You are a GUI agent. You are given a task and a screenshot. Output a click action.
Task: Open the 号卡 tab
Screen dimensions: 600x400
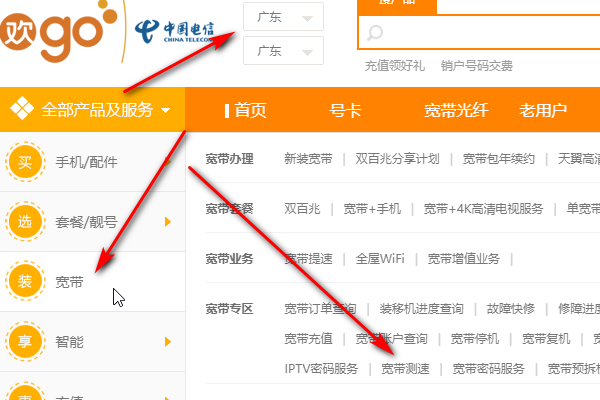point(345,111)
